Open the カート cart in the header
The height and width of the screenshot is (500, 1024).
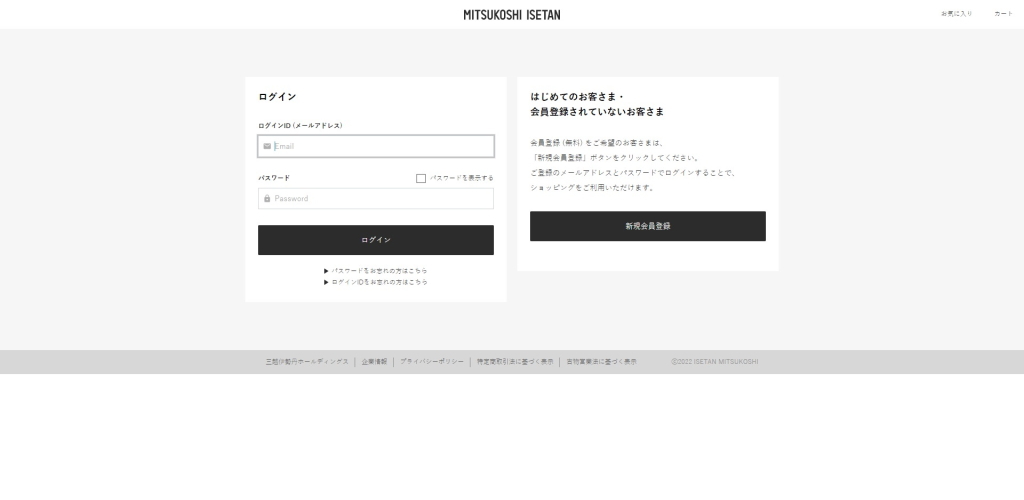[x=1003, y=14]
